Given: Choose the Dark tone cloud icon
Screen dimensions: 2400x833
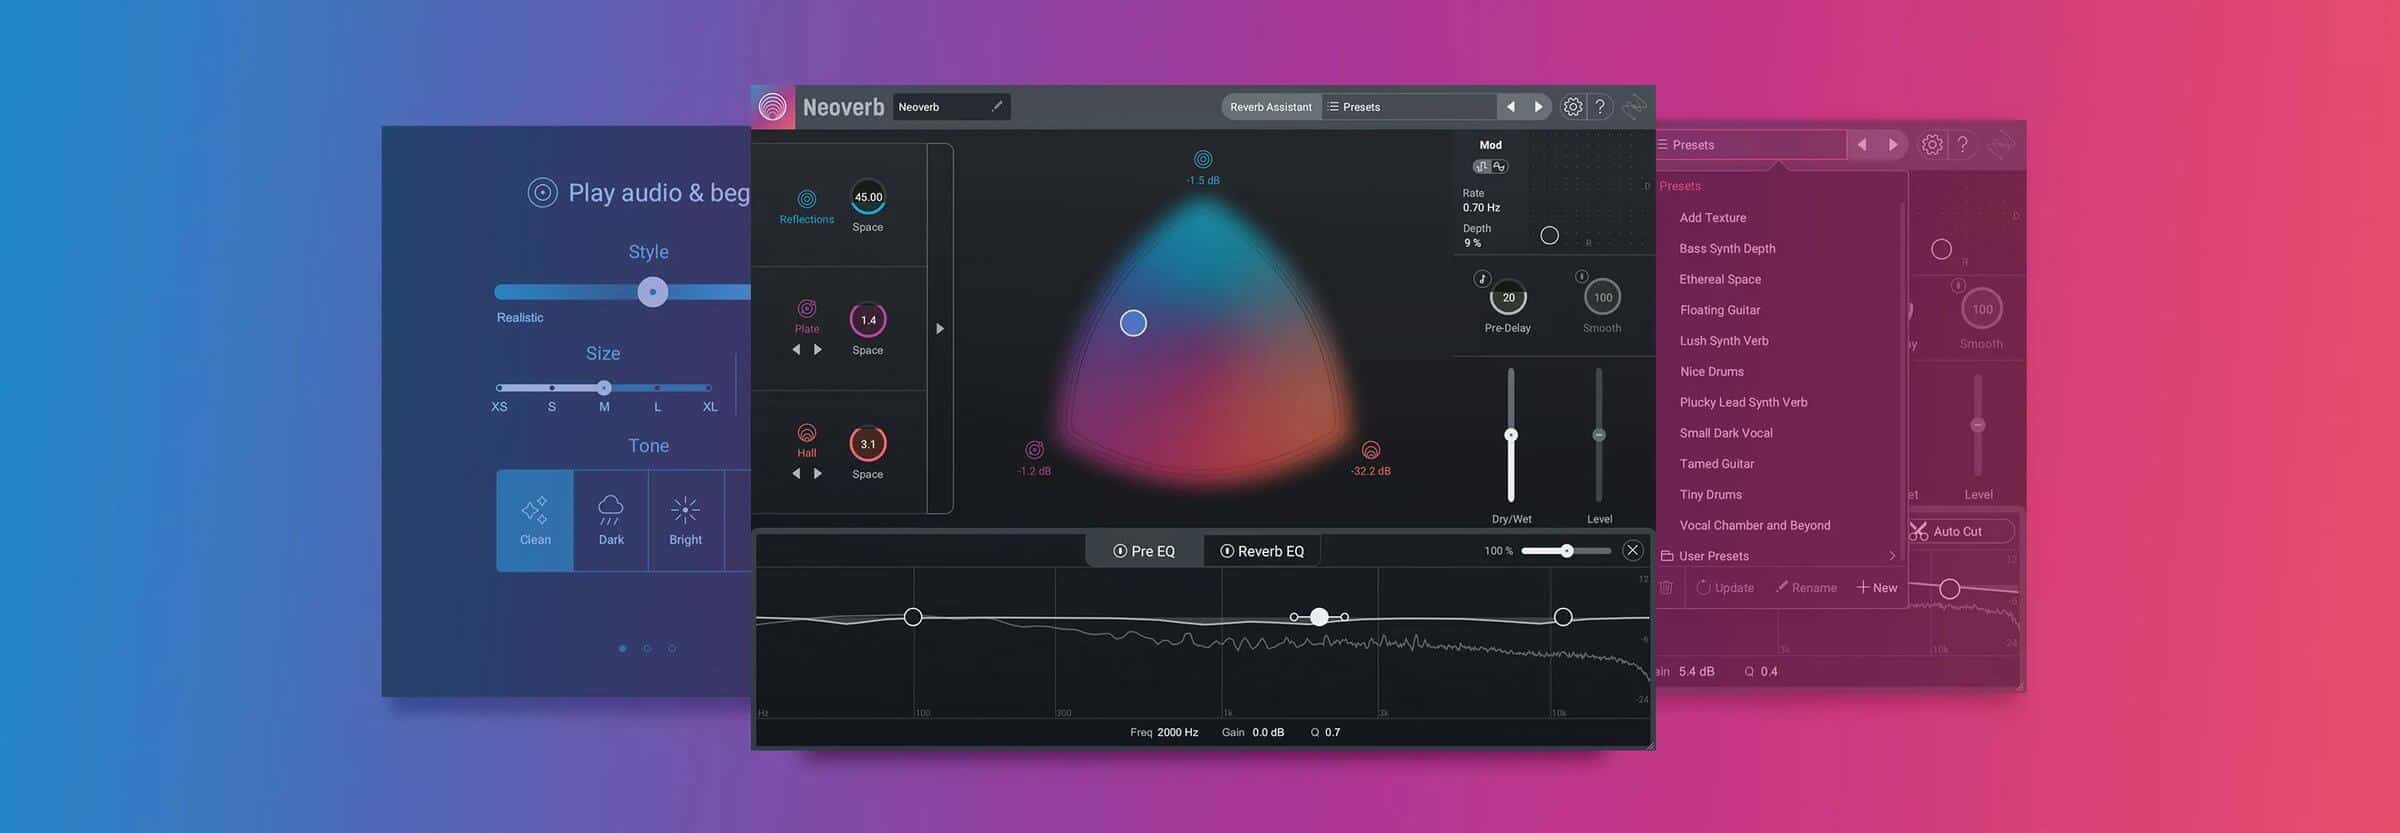Looking at the screenshot, I should (x=611, y=509).
